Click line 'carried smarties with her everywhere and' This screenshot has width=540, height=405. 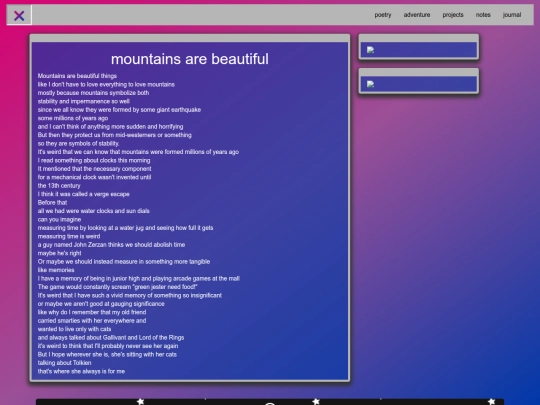click(92, 321)
